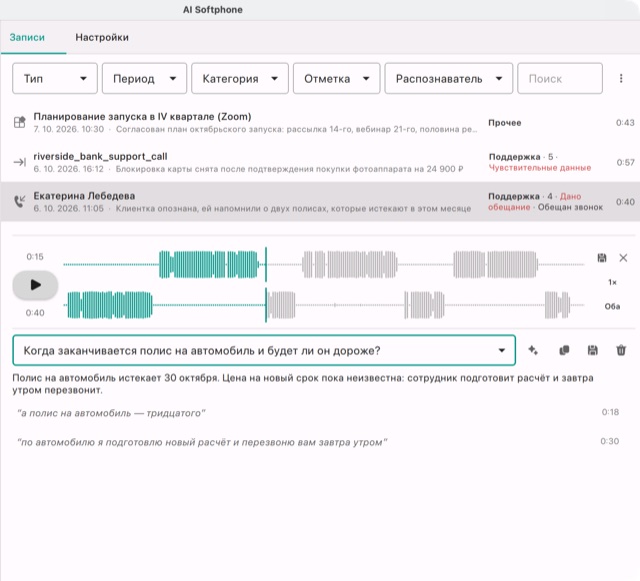Click the AI sparkle ask icon
This screenshot has width=640, height=581.
click(x=533, y=350)
